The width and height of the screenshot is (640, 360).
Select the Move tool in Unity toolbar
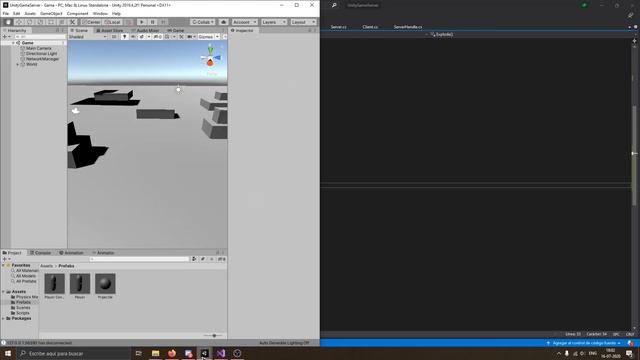(x=19, y=22)
